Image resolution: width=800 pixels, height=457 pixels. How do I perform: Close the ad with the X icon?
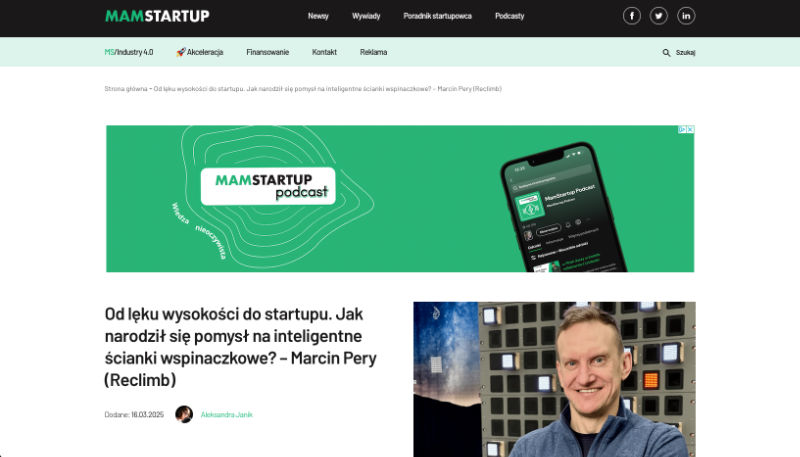(x=690, y=130)
